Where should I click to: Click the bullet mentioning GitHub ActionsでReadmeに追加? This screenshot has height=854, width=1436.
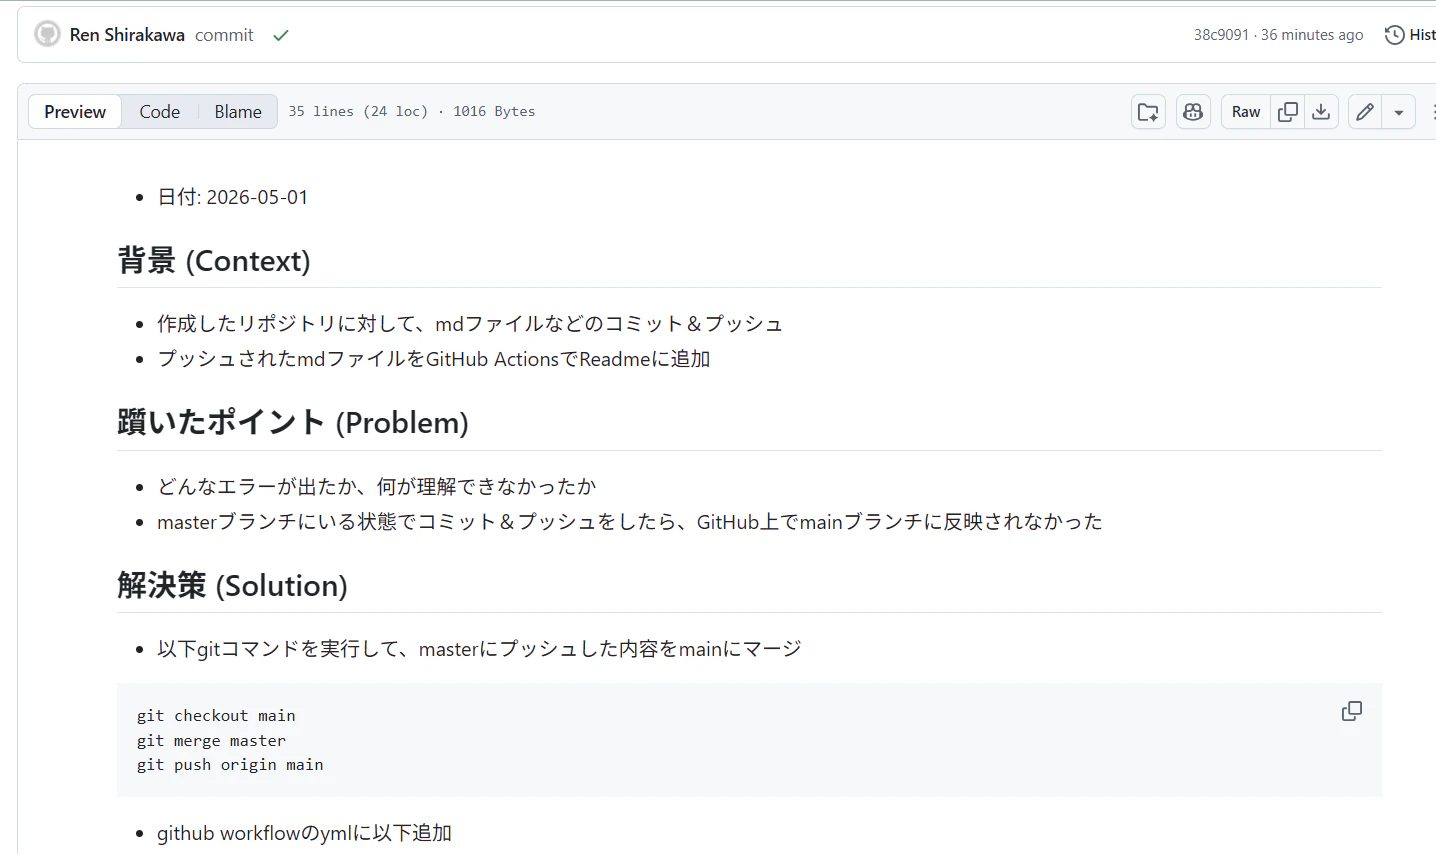click(x=434, y=359)
